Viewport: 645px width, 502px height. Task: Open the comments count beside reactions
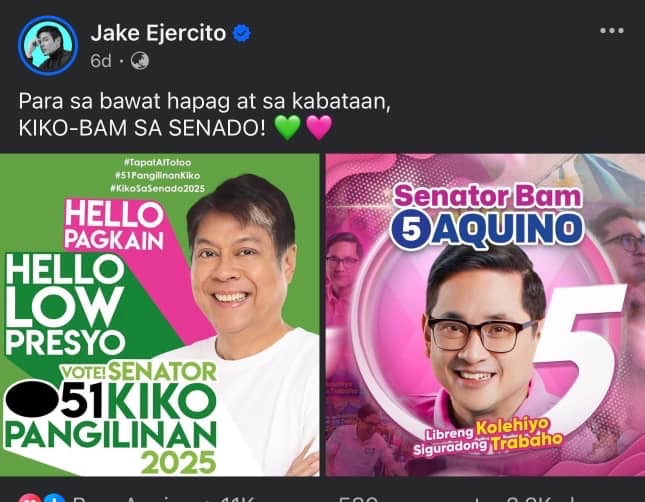(358, 499)
